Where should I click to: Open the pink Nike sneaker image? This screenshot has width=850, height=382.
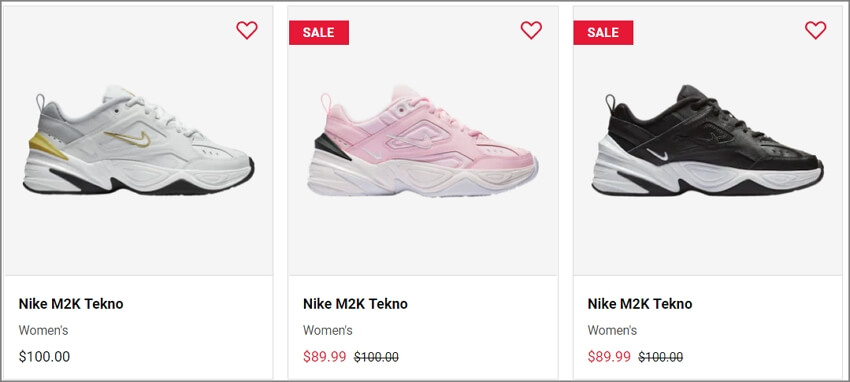point(423,141)
